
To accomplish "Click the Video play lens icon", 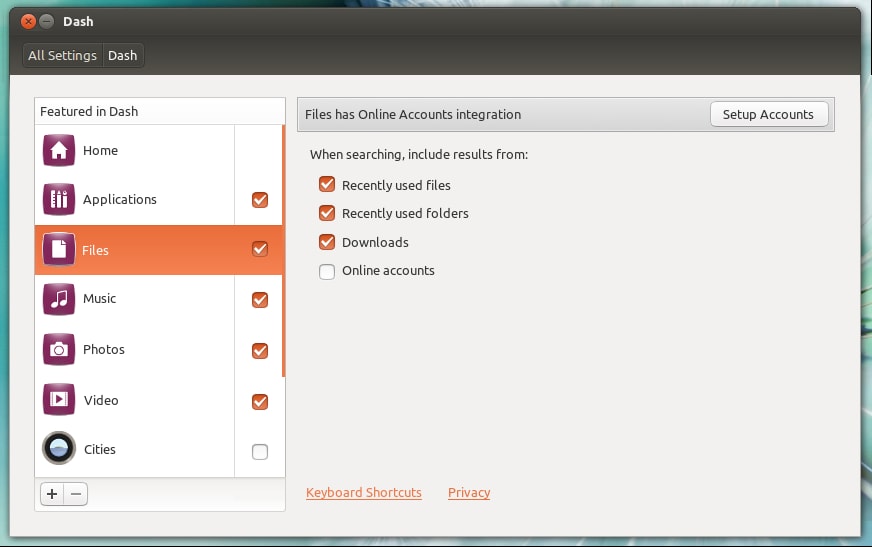I will coord(58,399).
